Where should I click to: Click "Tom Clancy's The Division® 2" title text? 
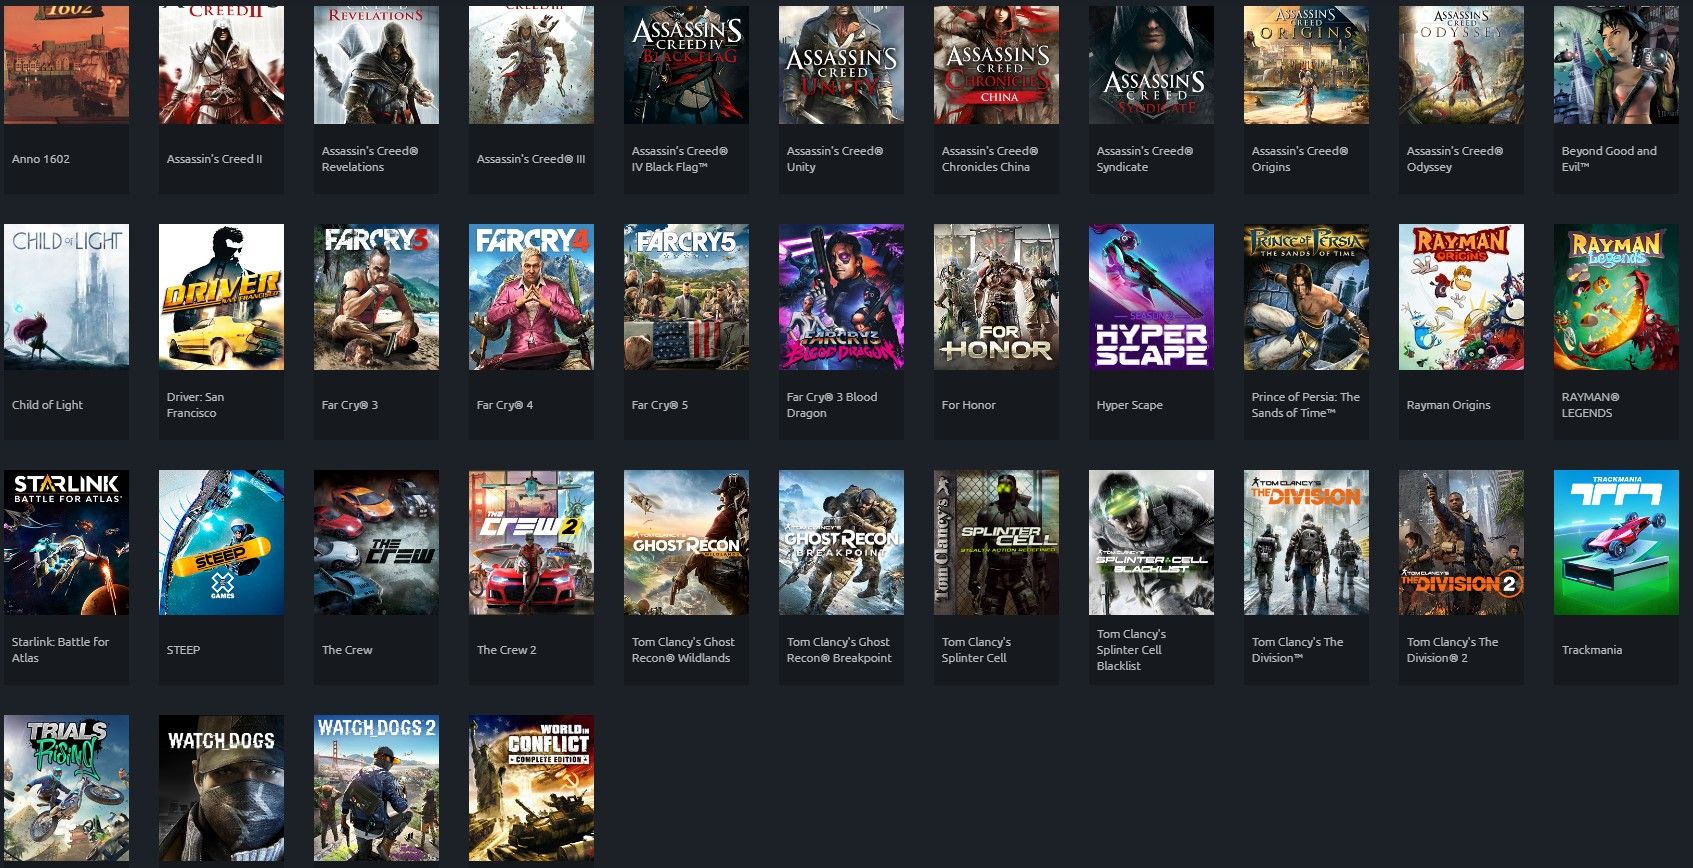[1452, 650]
